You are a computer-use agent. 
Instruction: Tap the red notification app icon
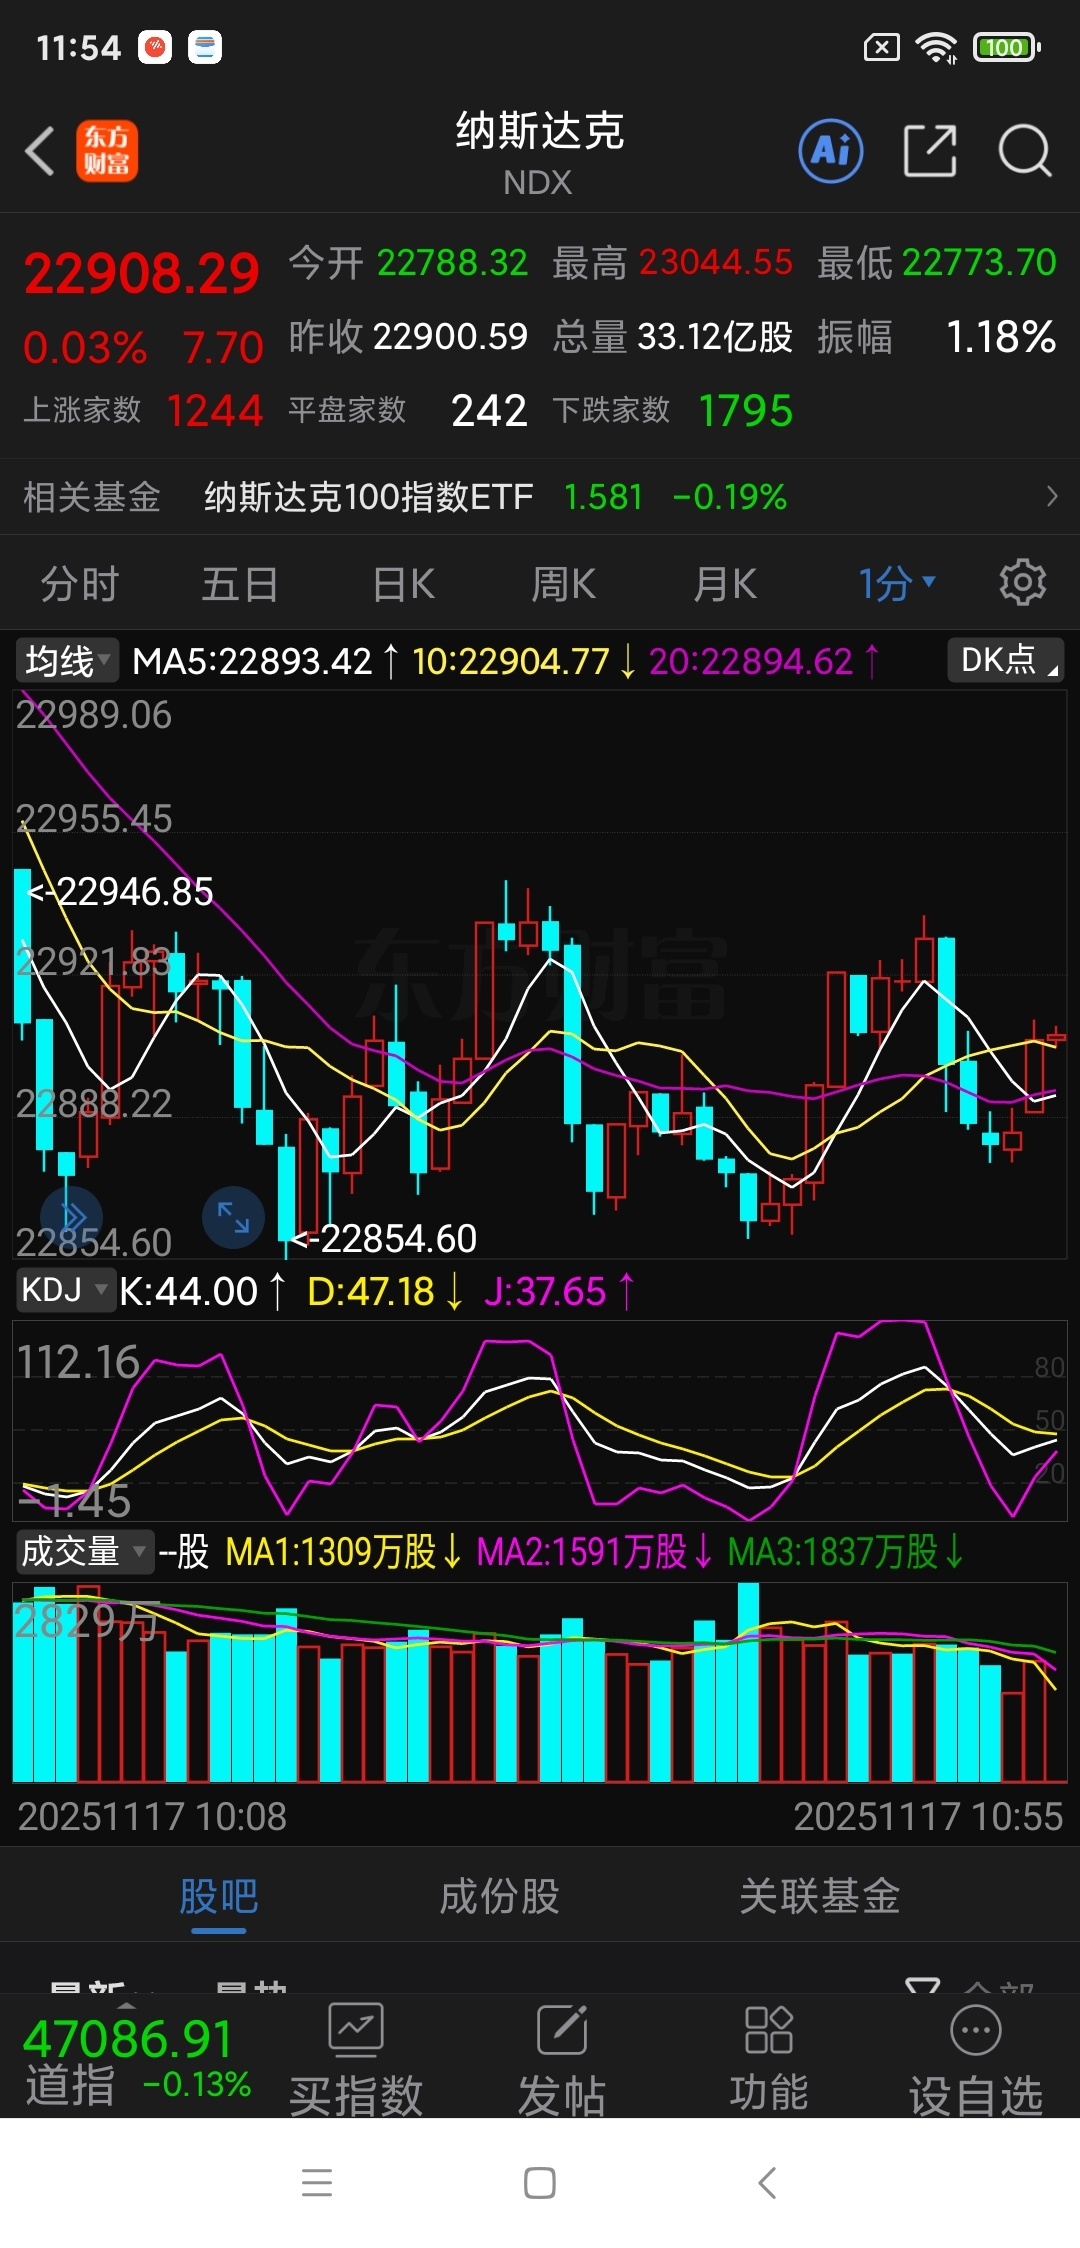(155, 47)
